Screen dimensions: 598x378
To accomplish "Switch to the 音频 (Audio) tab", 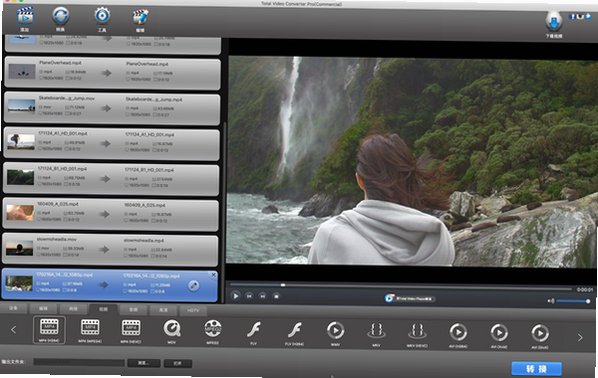I will [133, 310].
